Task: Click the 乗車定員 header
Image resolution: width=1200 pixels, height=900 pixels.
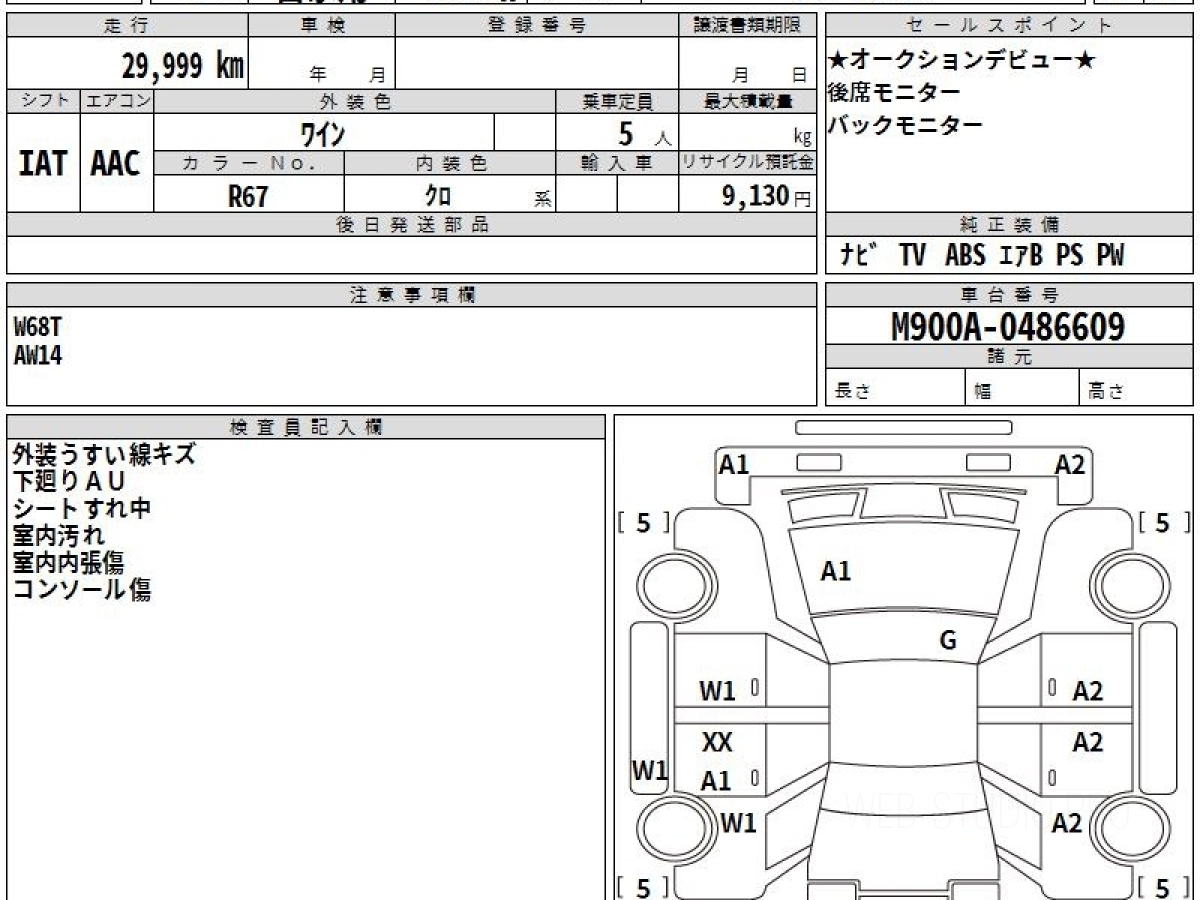Action: click(617, 101)
